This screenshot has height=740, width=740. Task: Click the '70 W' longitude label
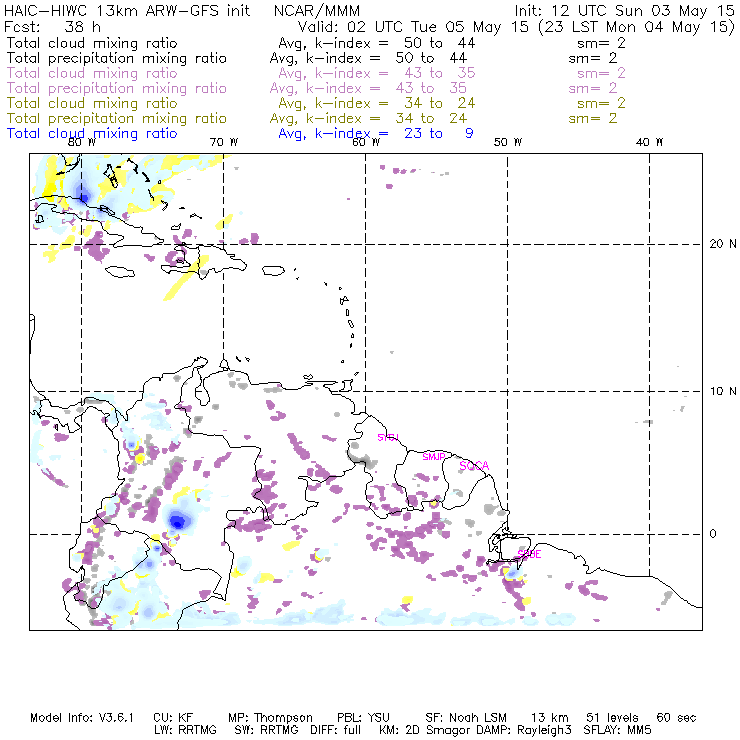[x=224, y=142]
